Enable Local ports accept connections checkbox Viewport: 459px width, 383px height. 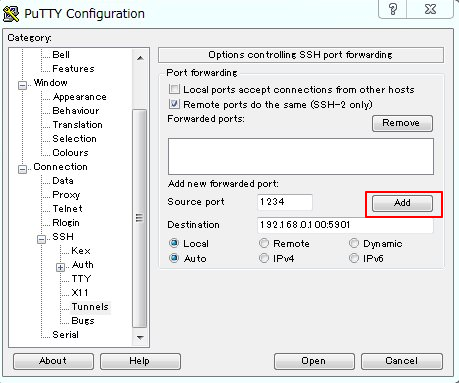click(x=174, y=89)
